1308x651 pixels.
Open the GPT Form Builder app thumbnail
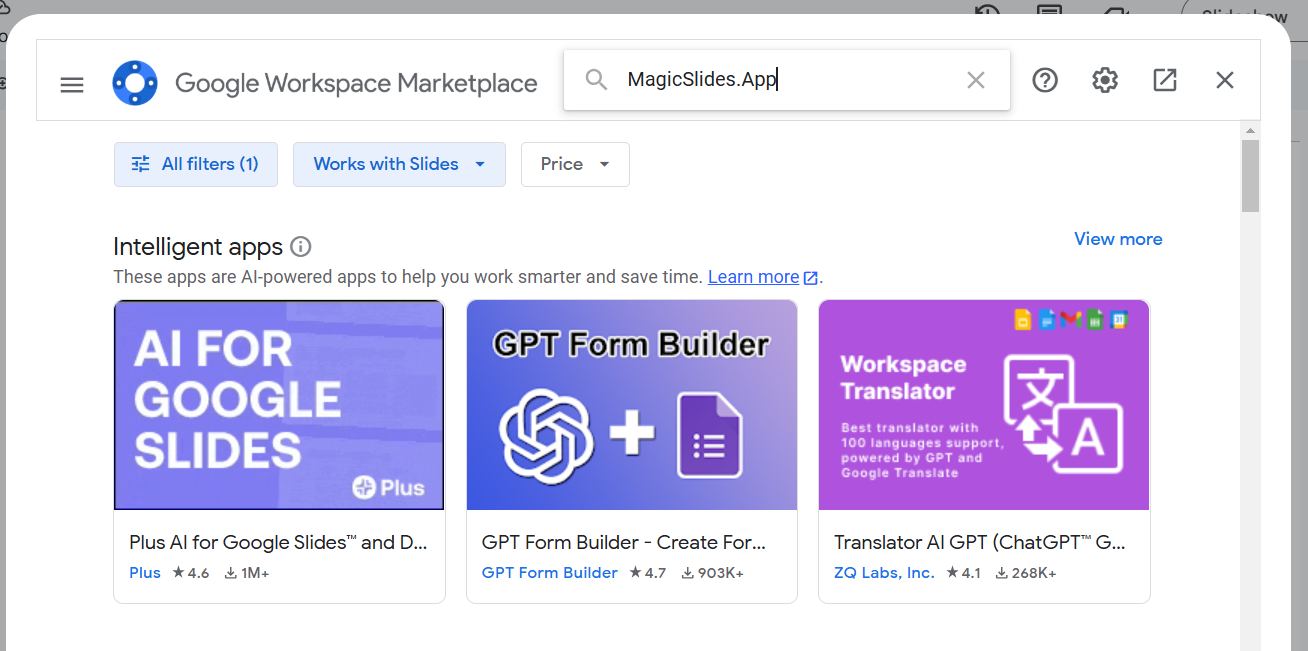pyautogui.click(x=632, y=405)
